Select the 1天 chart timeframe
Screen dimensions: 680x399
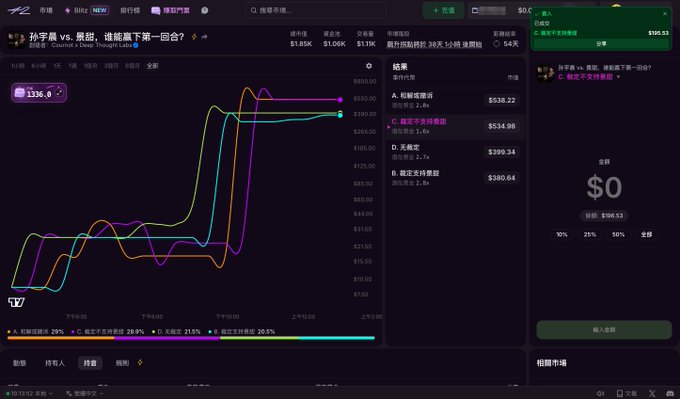point(57,66)
